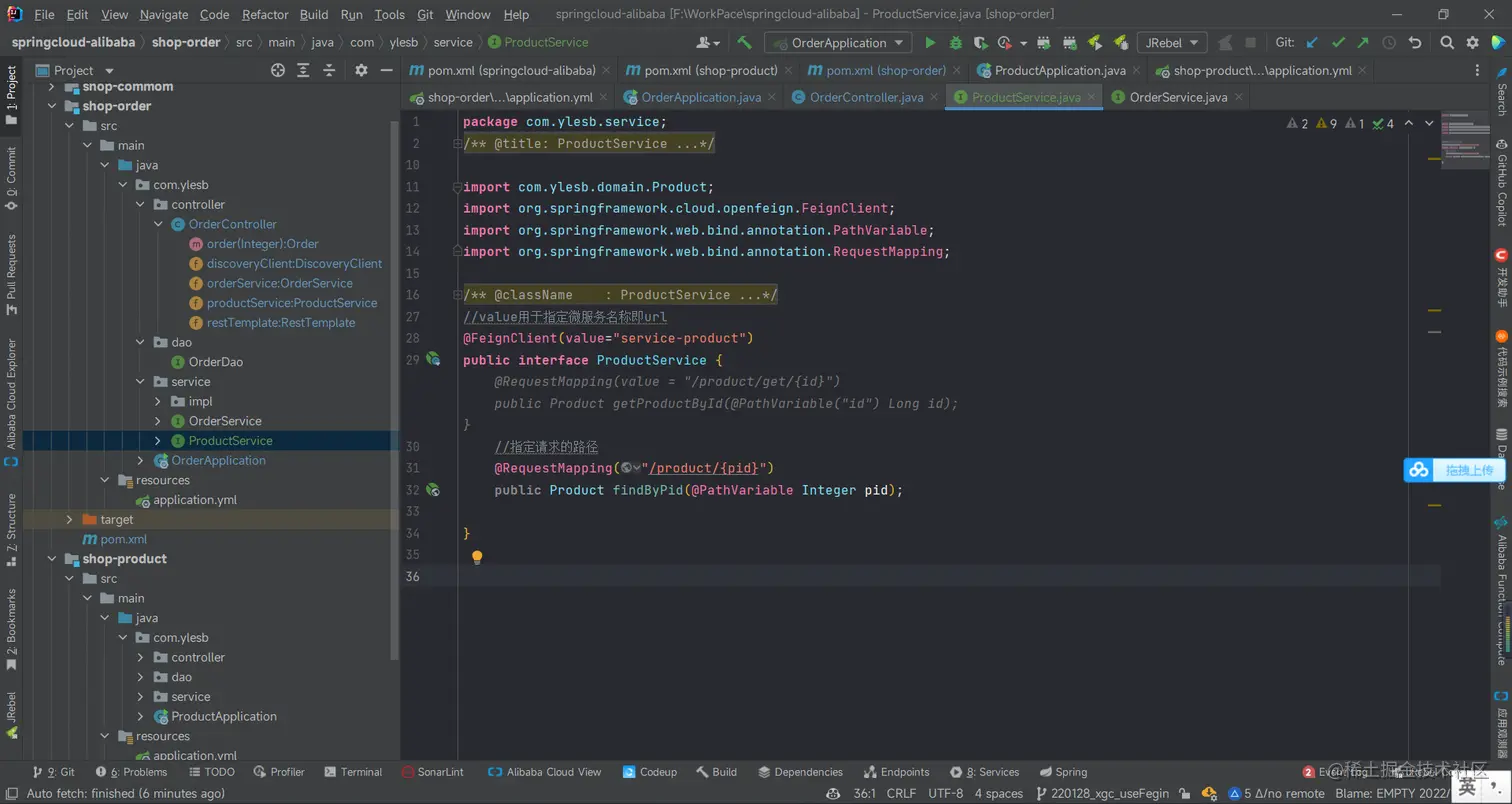Click the CRLF line separator indicator
1512x804 pixels.
pyautogui.click(x=901, y=793)
